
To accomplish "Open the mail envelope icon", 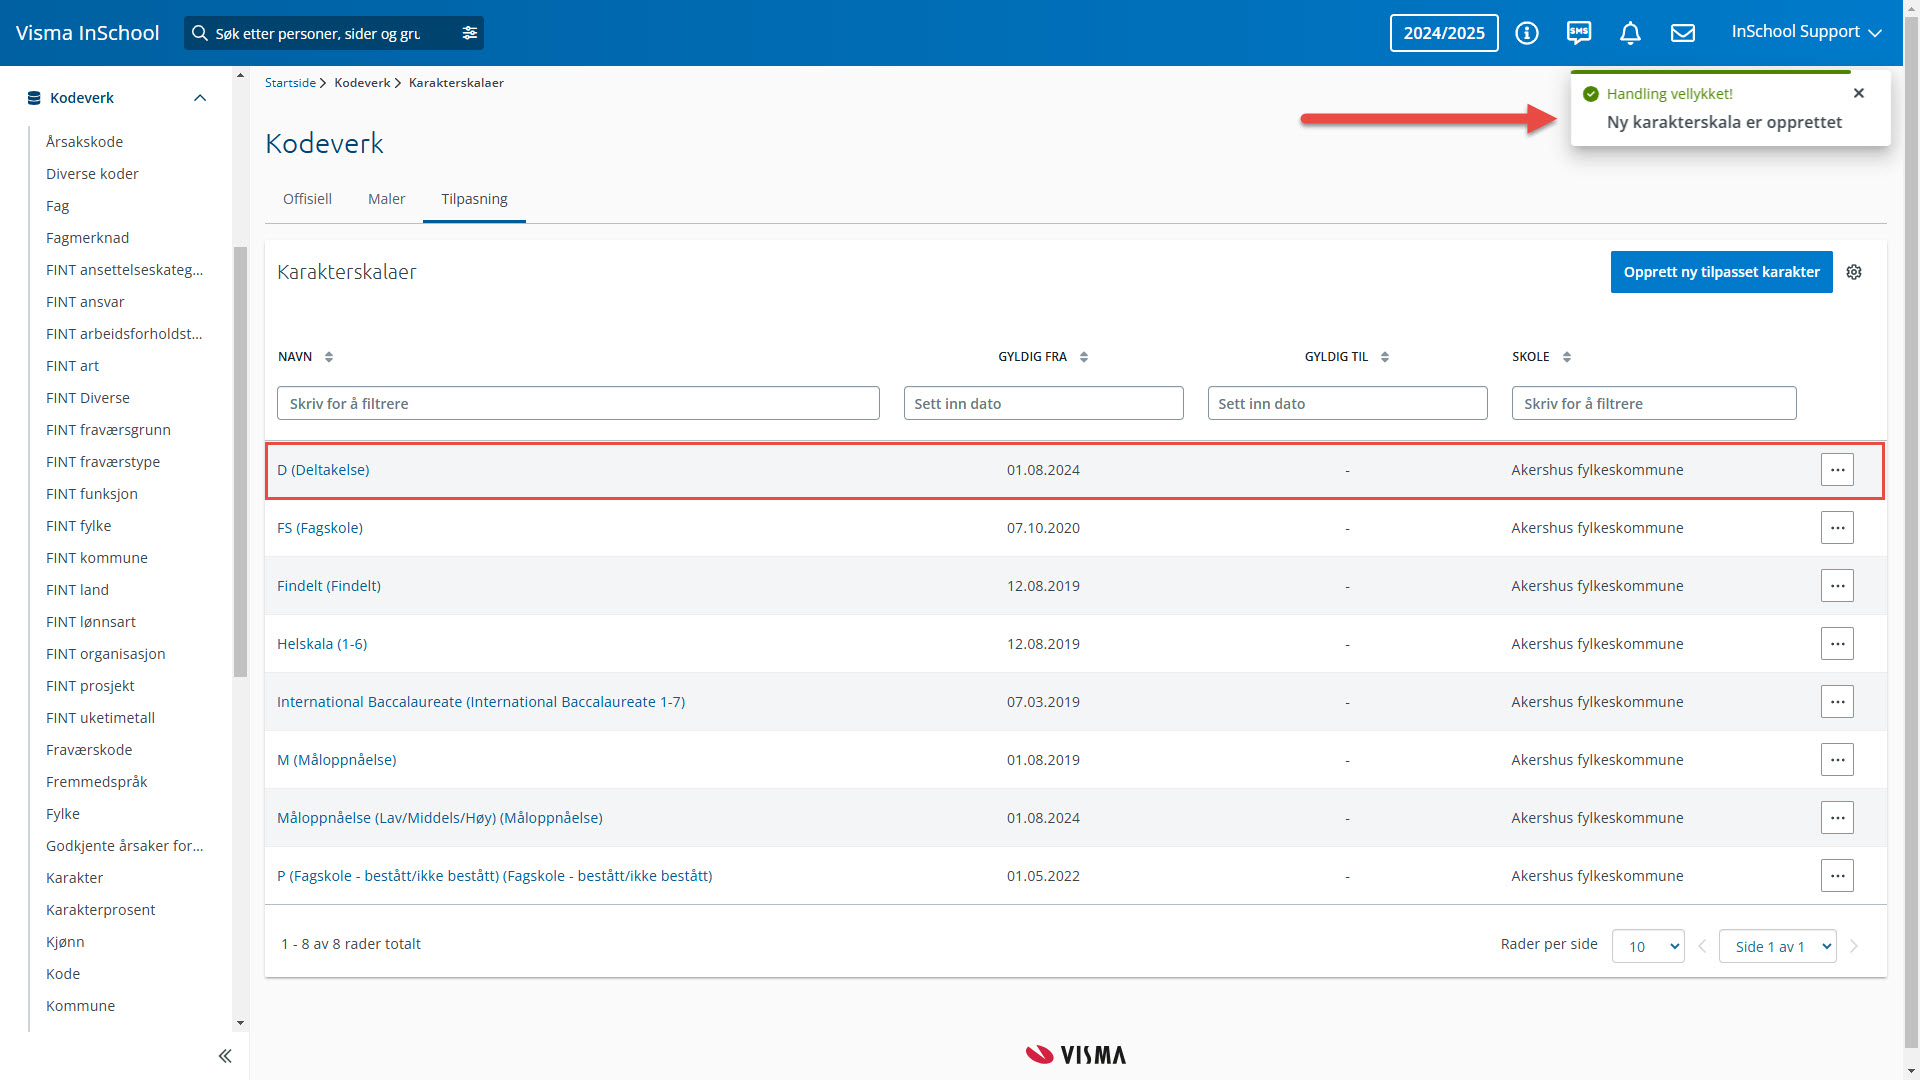I will pyautogui.click(x=1683, y=33).
